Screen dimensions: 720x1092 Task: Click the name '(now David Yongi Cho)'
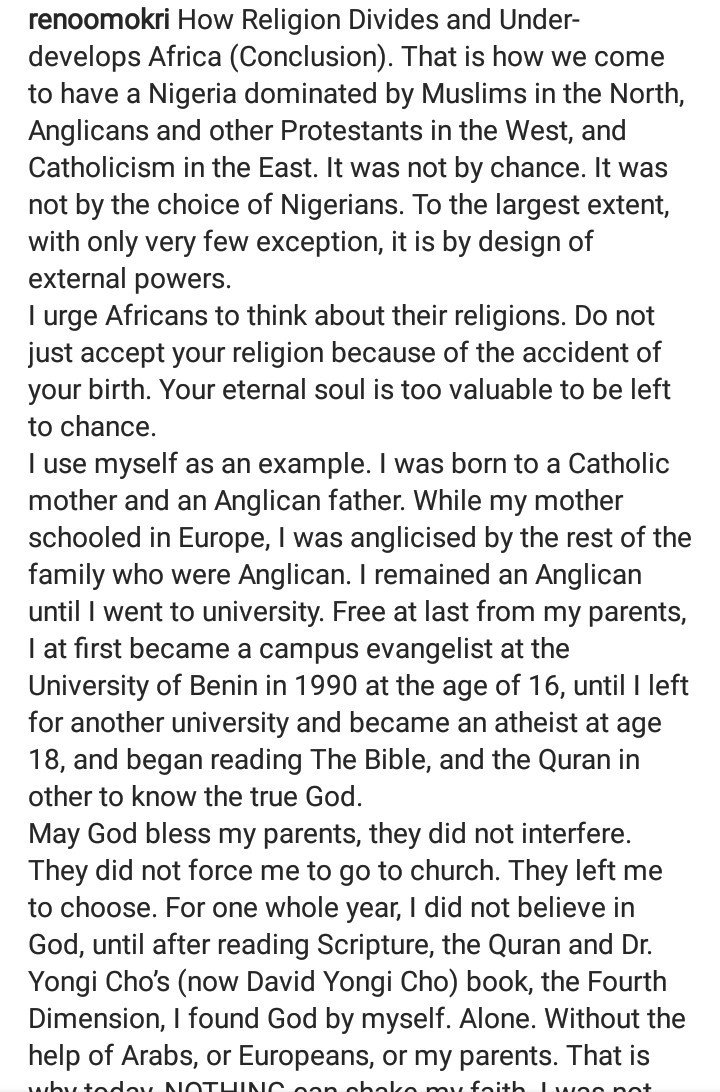318,981
